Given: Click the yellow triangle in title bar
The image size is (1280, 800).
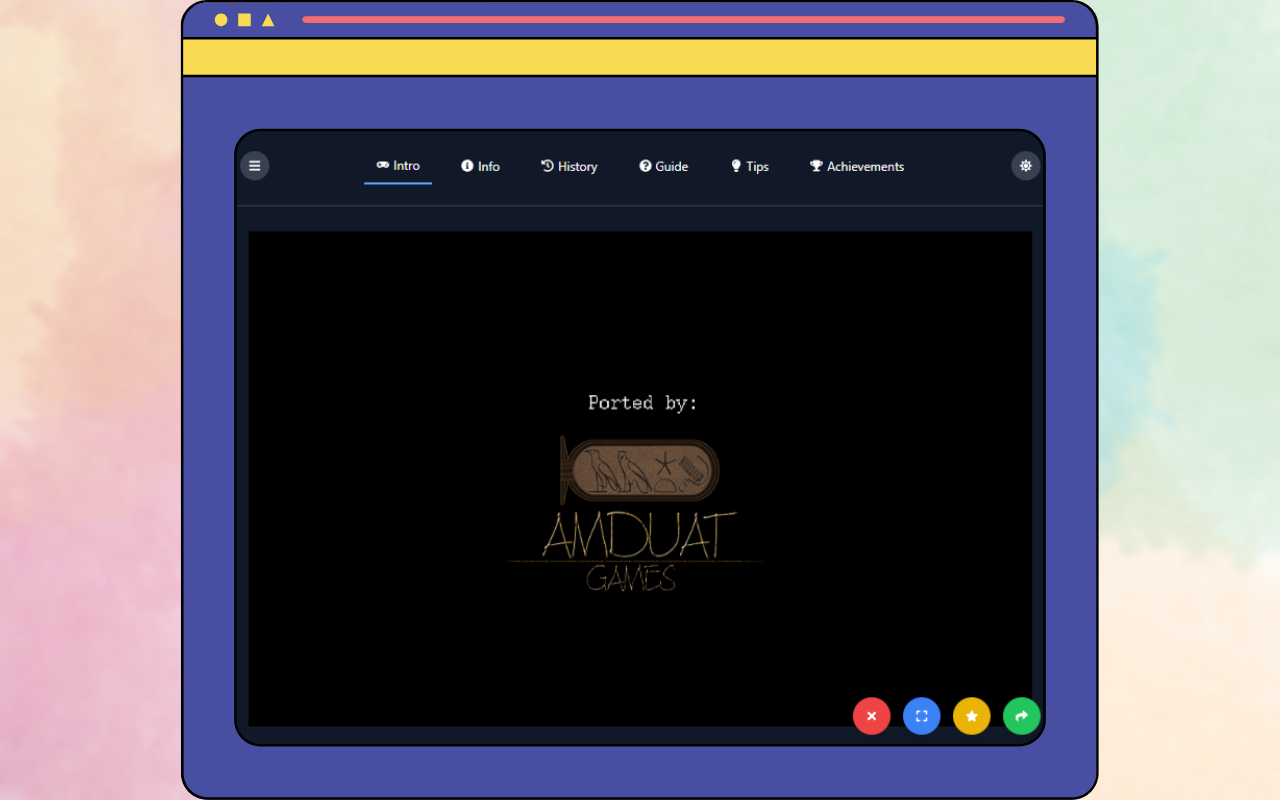Looking at the screenshot, I should click(268, 20).
